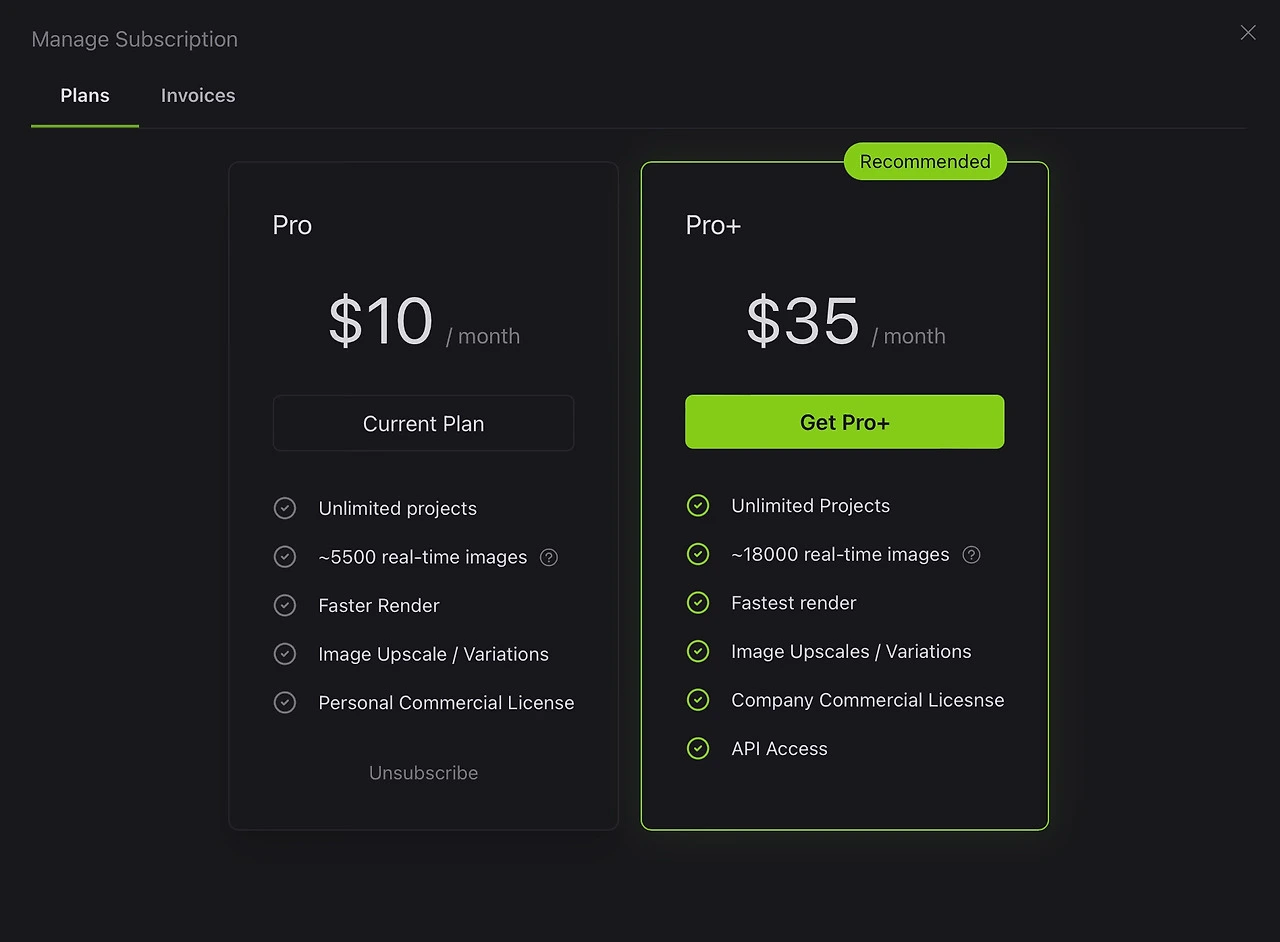Click help icon next to ~5500 real-time images
Screen dimensions: 1280x942
[x=549, y=557]
